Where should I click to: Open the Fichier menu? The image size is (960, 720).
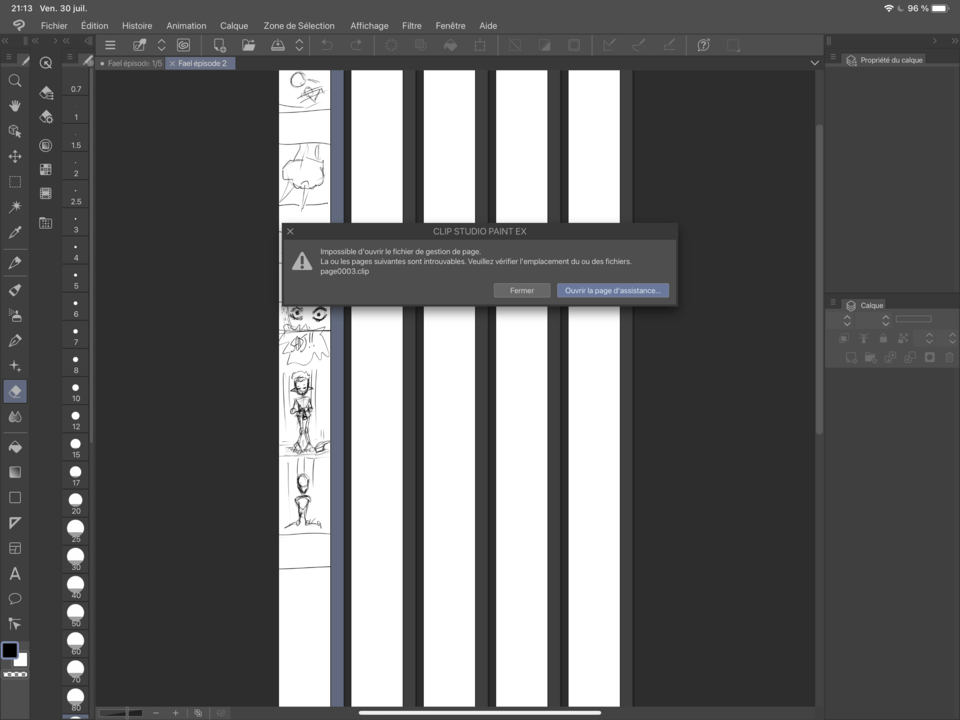point(54,25)
